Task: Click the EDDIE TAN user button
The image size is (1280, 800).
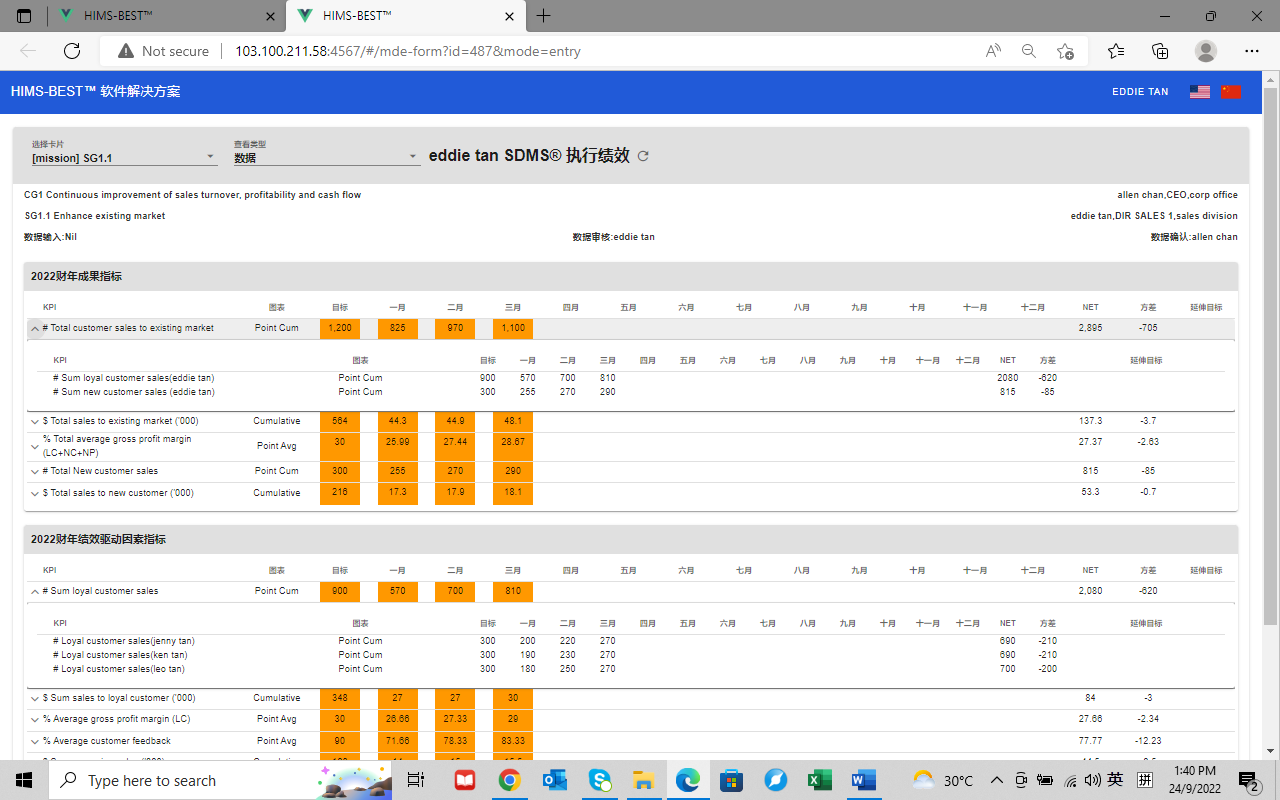Action: (1140, 92)
